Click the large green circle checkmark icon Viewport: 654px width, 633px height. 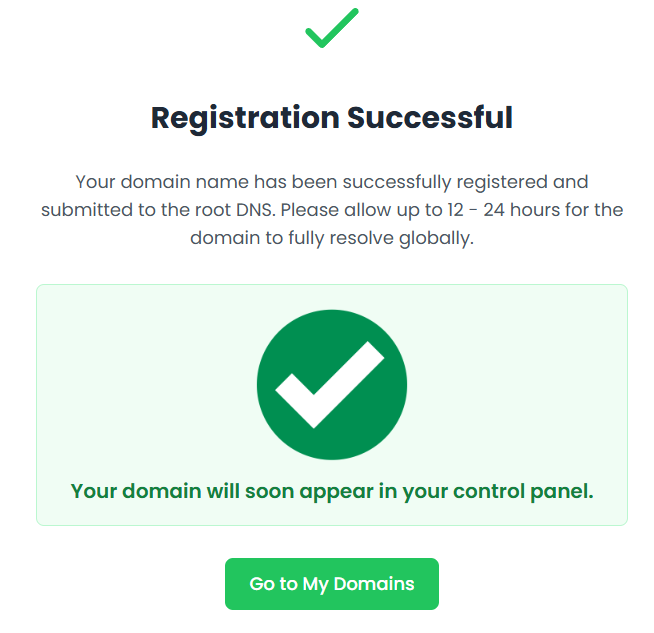(x=332, y=385)
